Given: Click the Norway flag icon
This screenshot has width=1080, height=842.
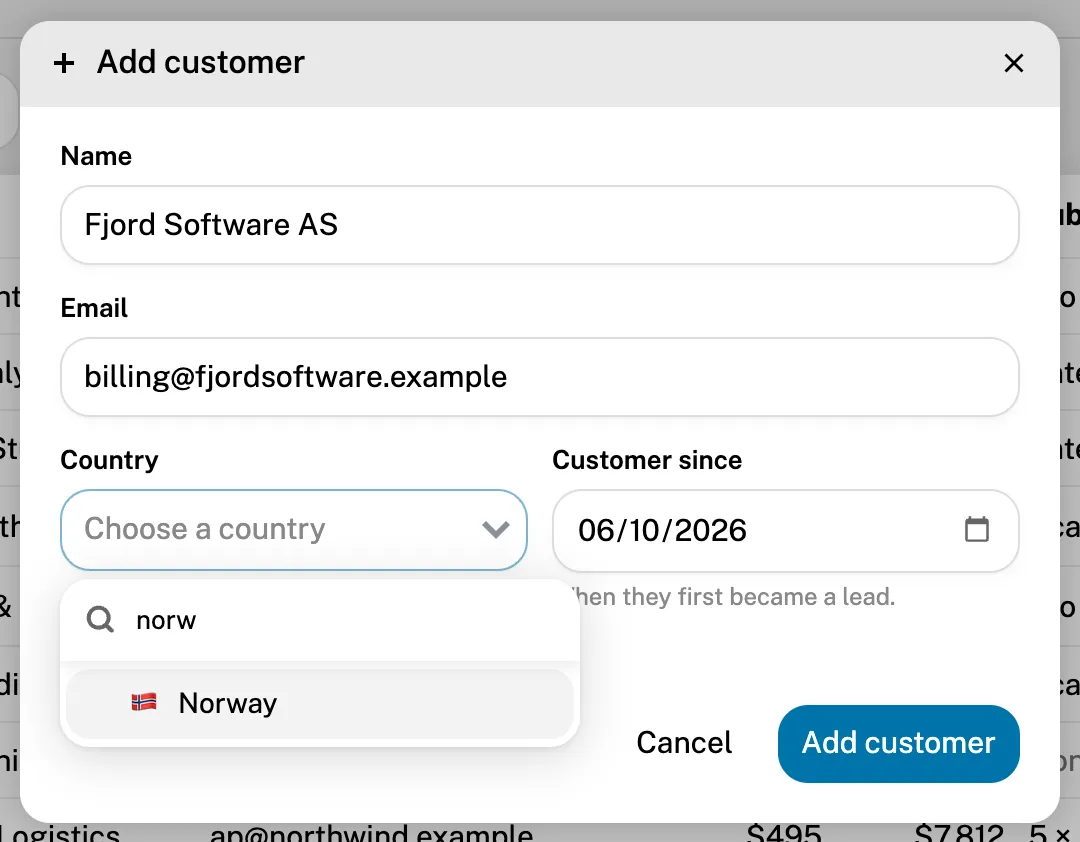Looking at the screenshot, I should pyautogui.click(x=144, y=703).
